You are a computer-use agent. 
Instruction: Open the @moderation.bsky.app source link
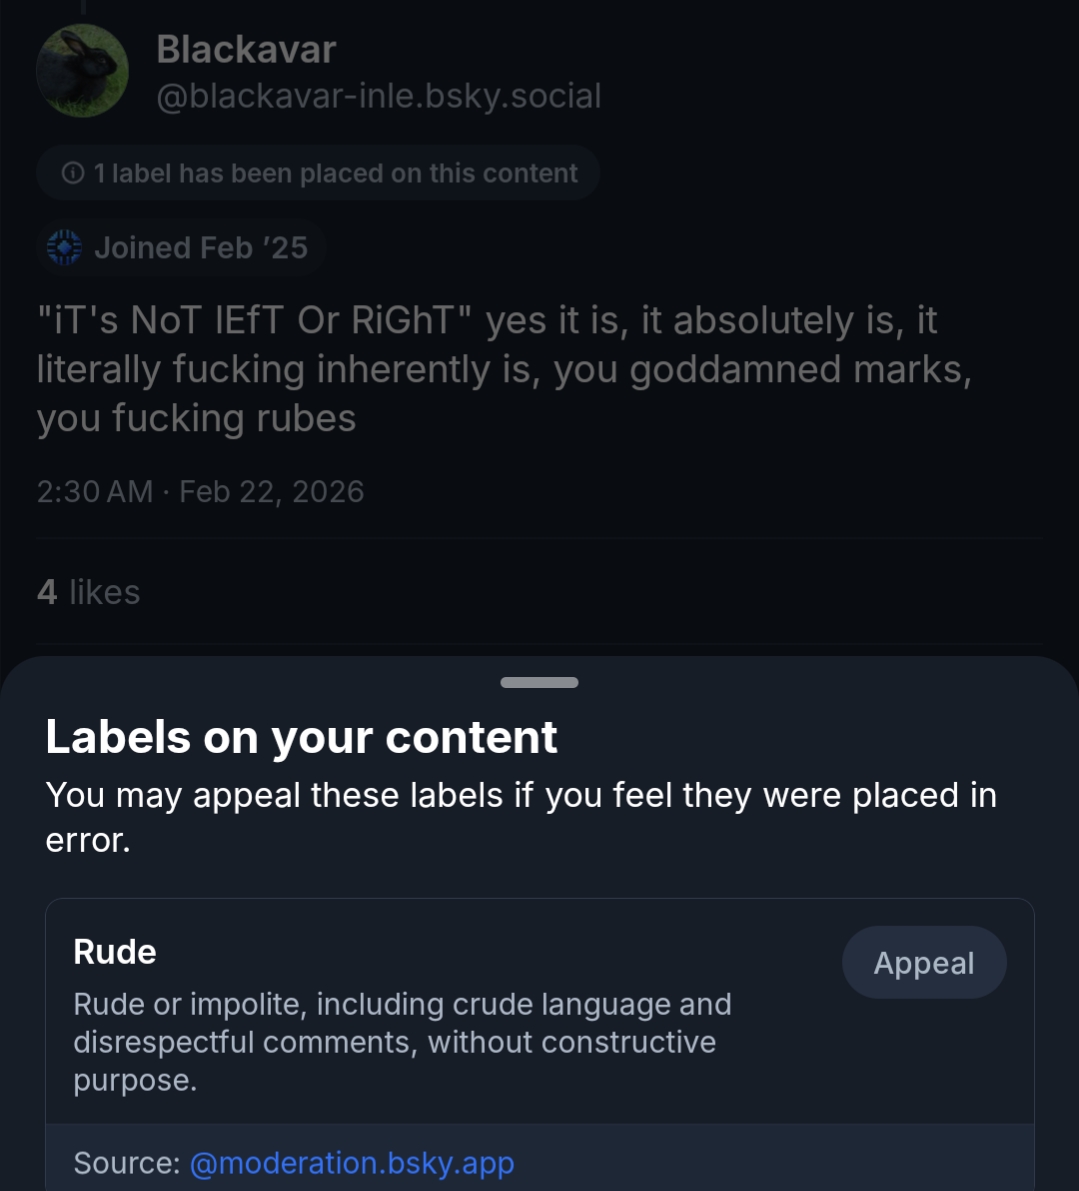coord(351,1163)
